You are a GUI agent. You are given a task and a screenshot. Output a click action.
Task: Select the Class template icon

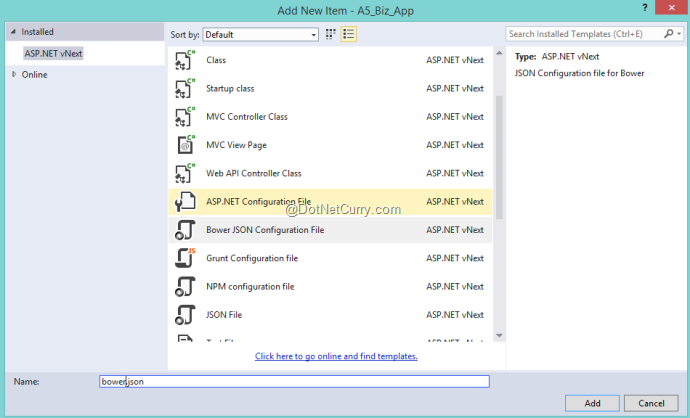point(185,60)
